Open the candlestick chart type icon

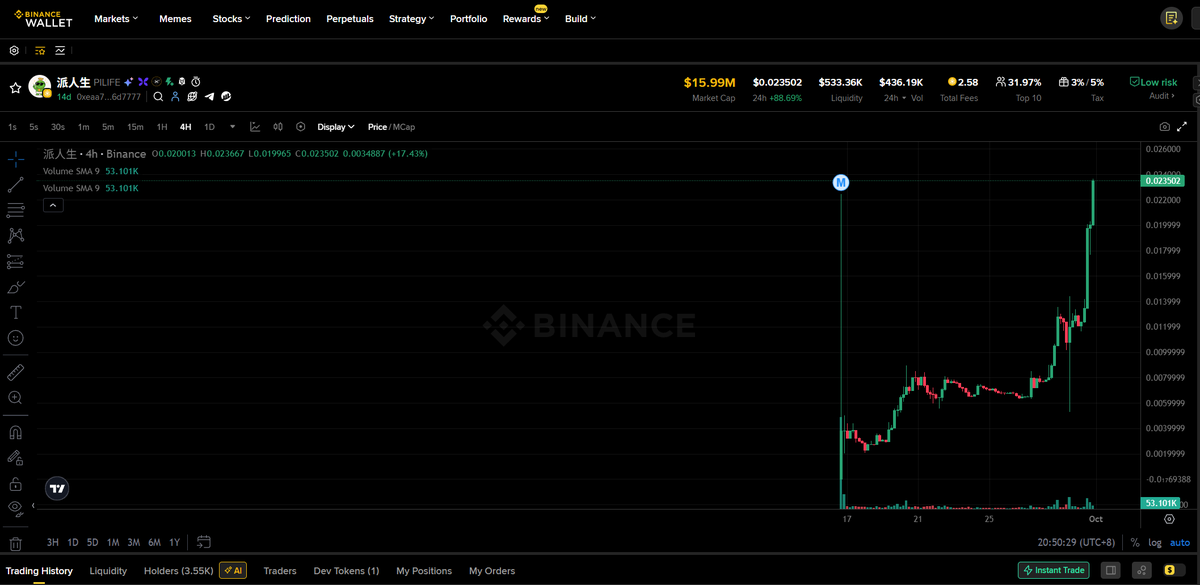tap(278, 127)
